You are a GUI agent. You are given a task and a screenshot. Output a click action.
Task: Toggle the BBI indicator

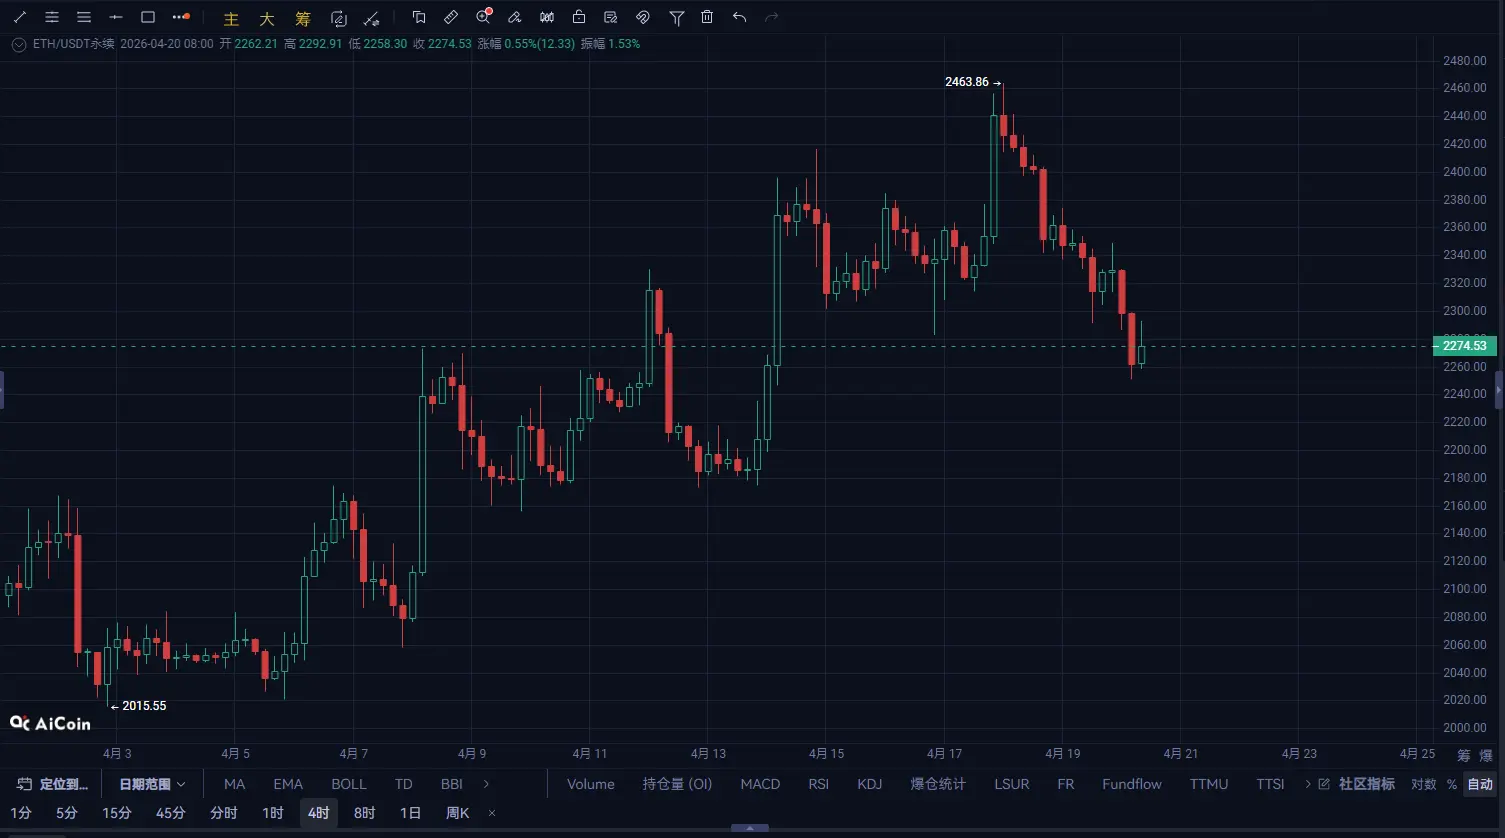[x=452, y=784]
